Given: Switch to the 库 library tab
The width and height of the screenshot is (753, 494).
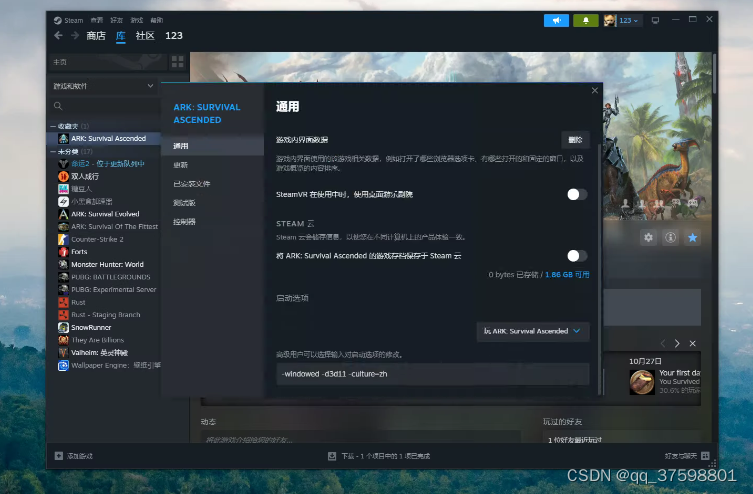Looking at the screenshot, I should pyautogui.click(x=121, y=36).
